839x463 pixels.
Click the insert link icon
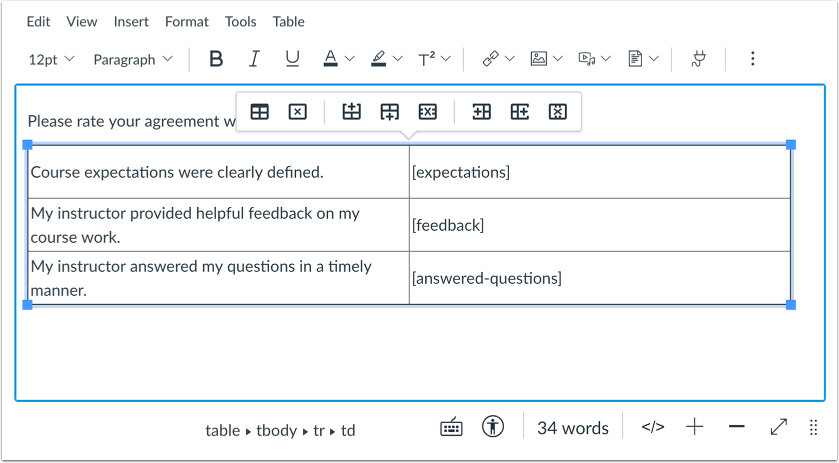point(490,58)
